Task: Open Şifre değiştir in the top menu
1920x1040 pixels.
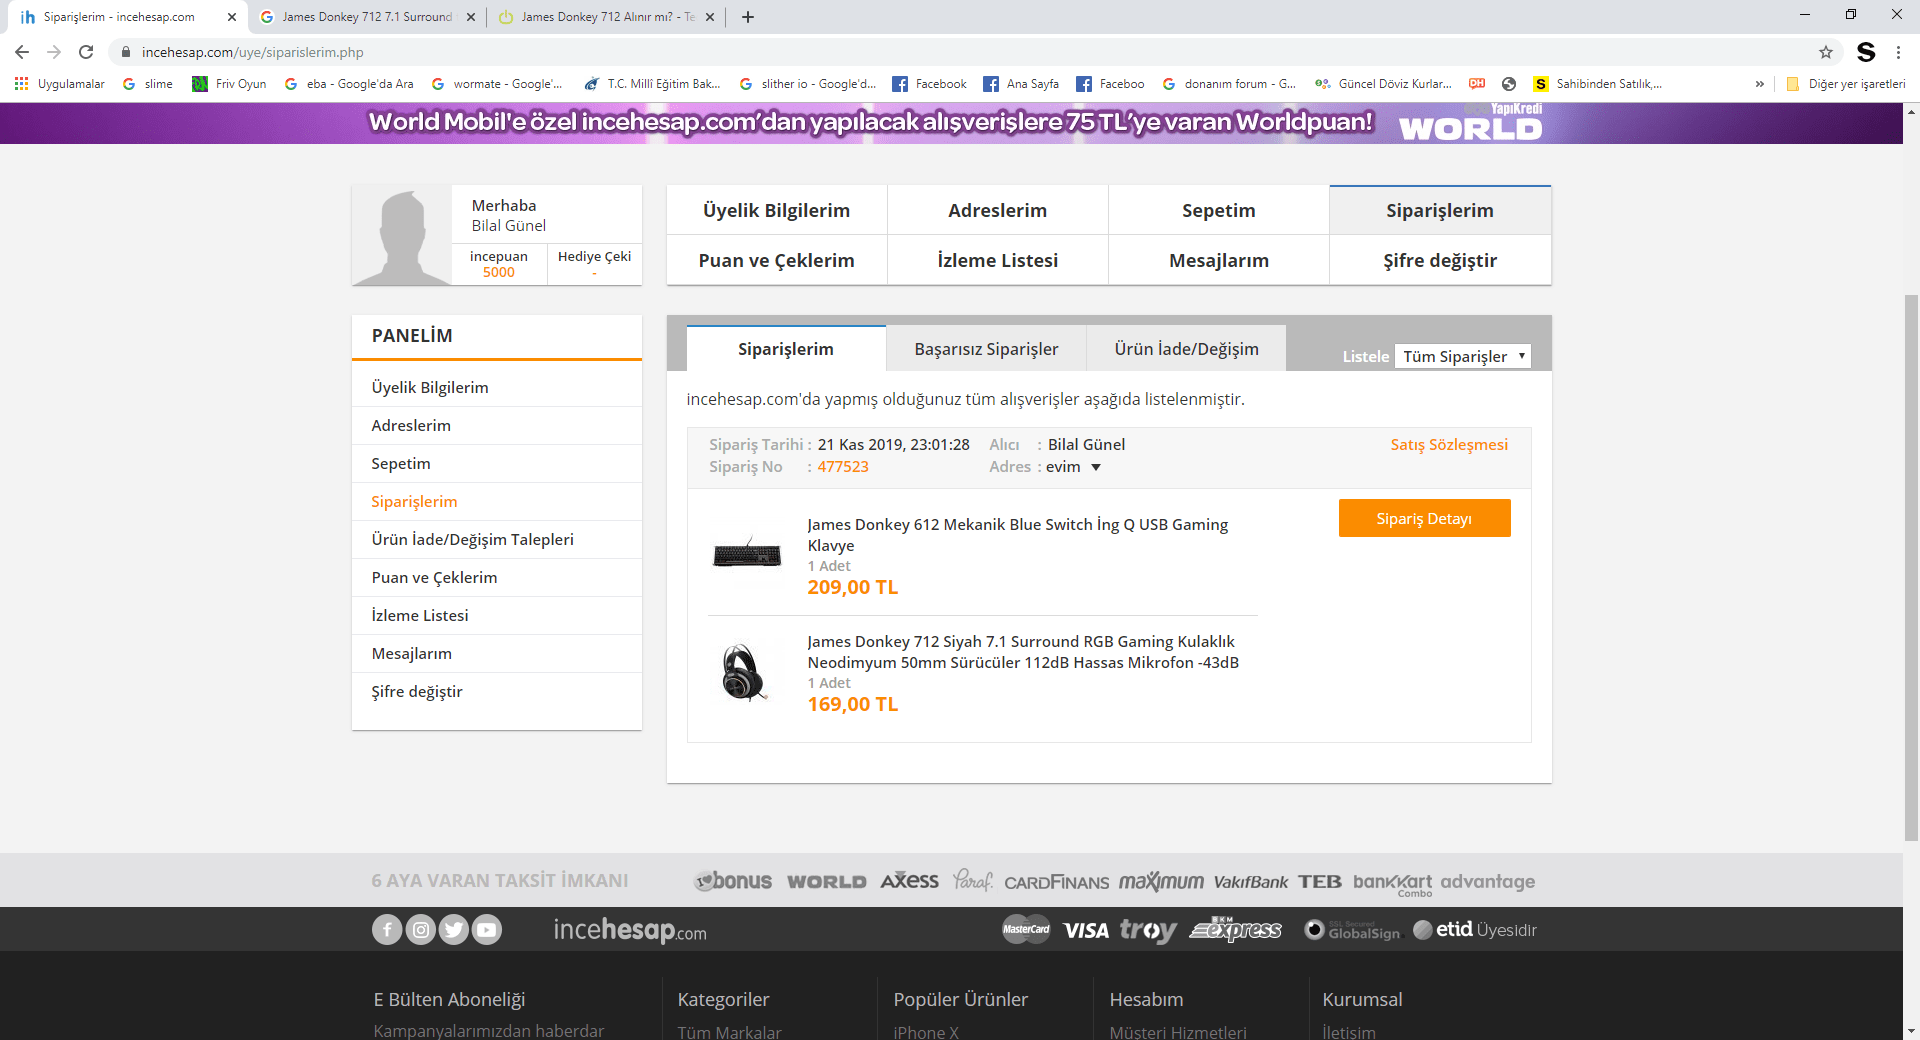Action: tap(1440, 260)
